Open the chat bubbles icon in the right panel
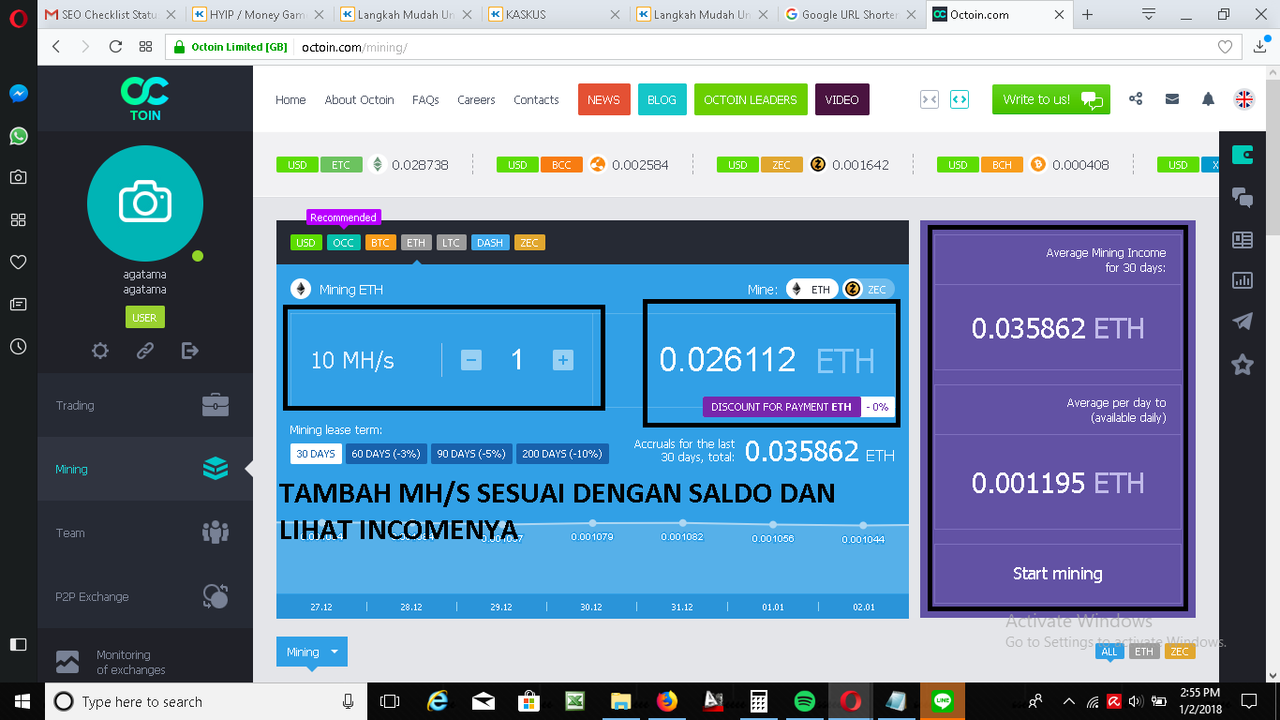The image size is (1280, 720). pyautogui.click(x=1243, y=197)
